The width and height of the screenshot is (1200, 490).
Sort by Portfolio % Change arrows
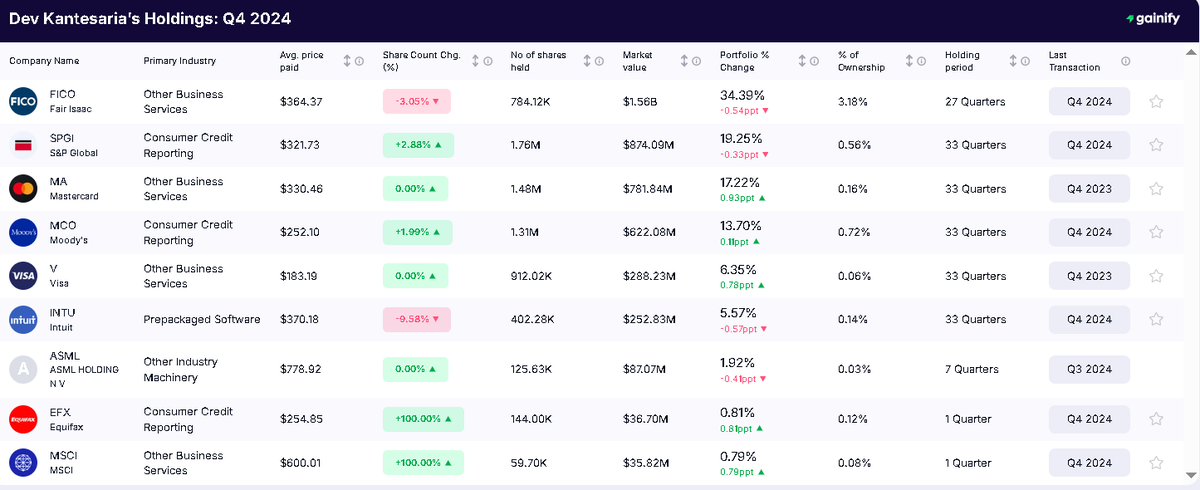click(x=802, y=61)
